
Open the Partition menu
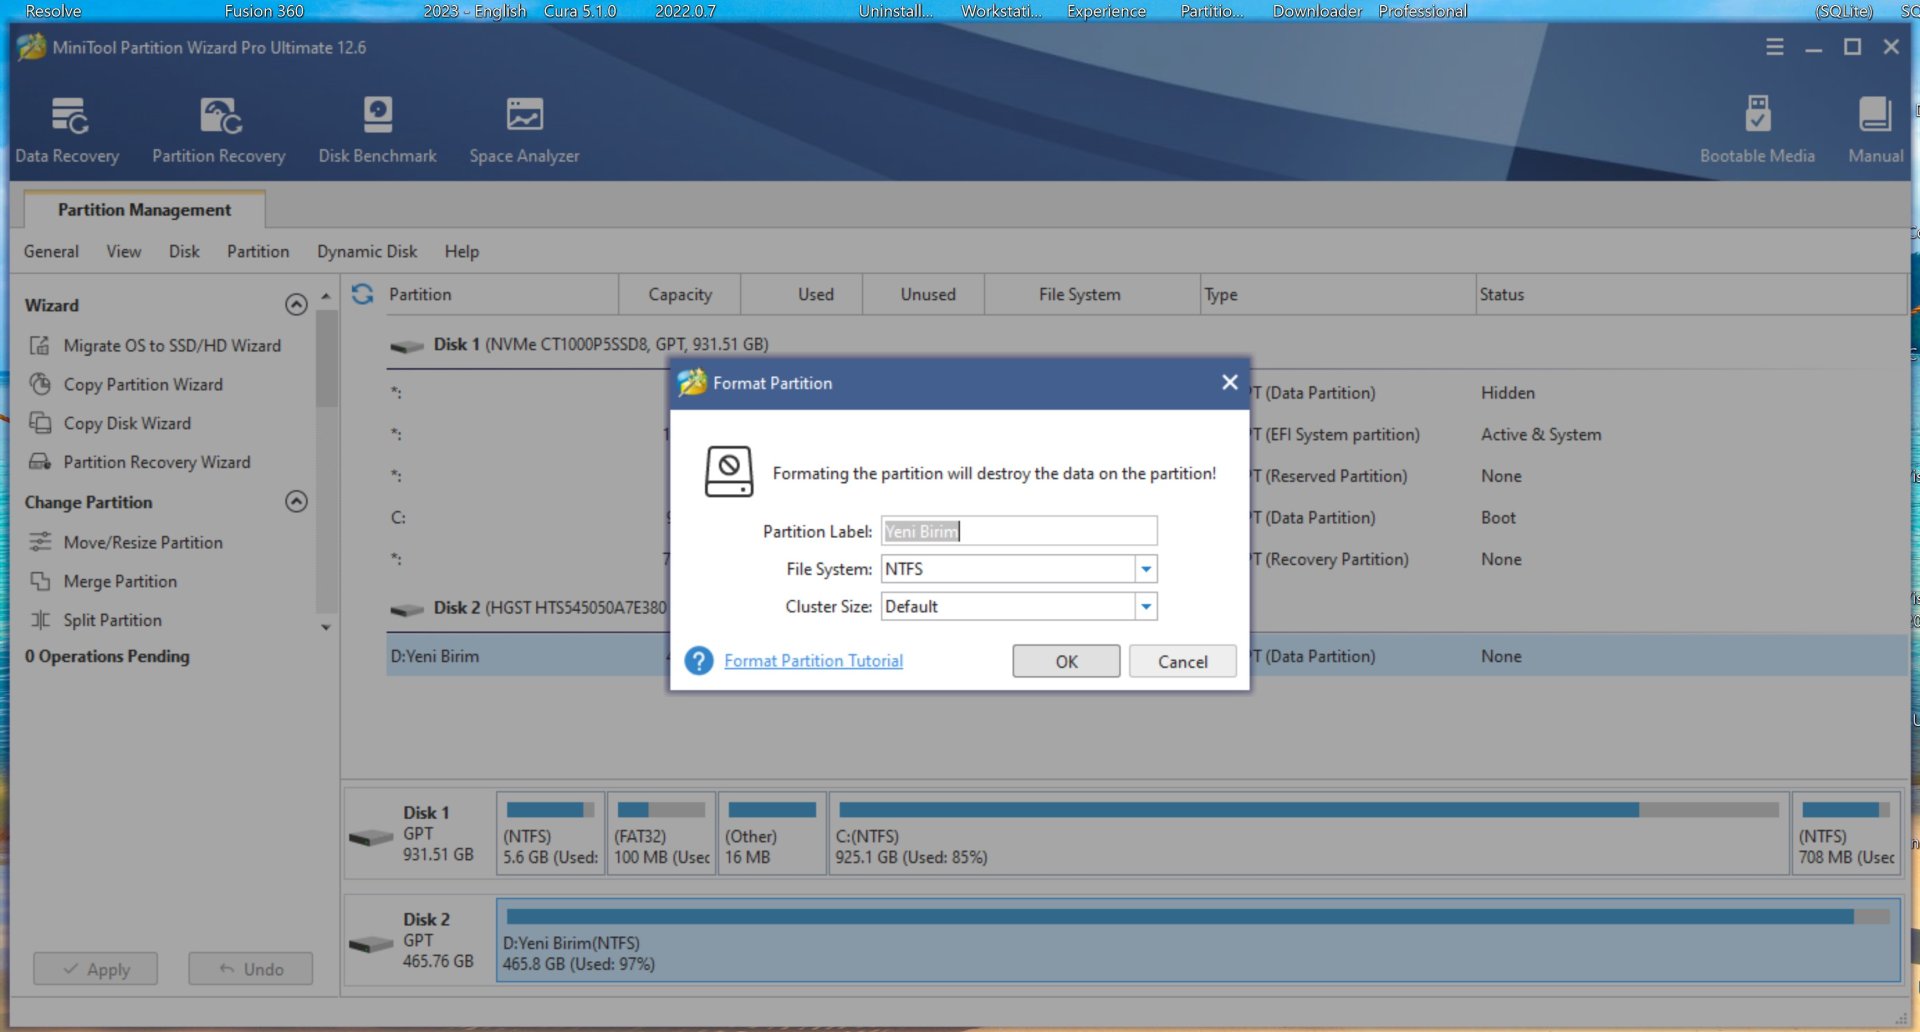258,252
